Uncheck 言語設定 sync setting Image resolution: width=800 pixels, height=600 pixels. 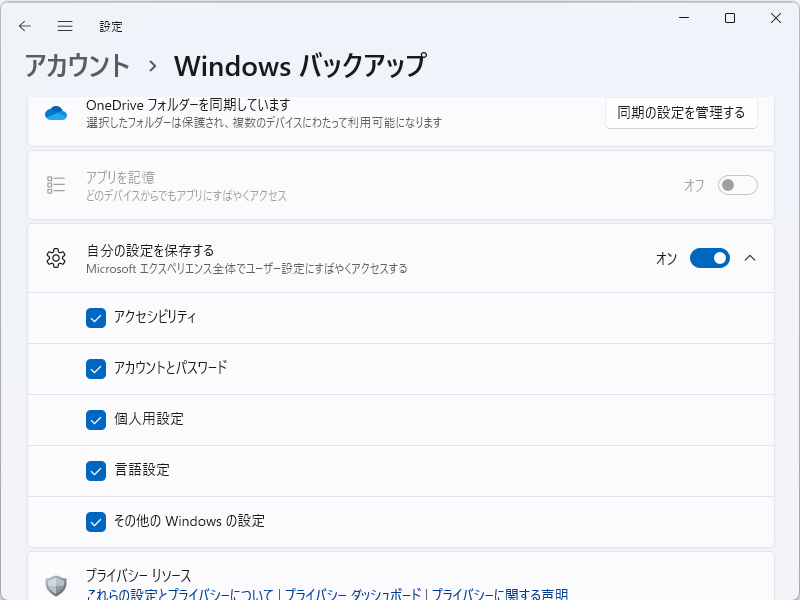click(96, 470)
